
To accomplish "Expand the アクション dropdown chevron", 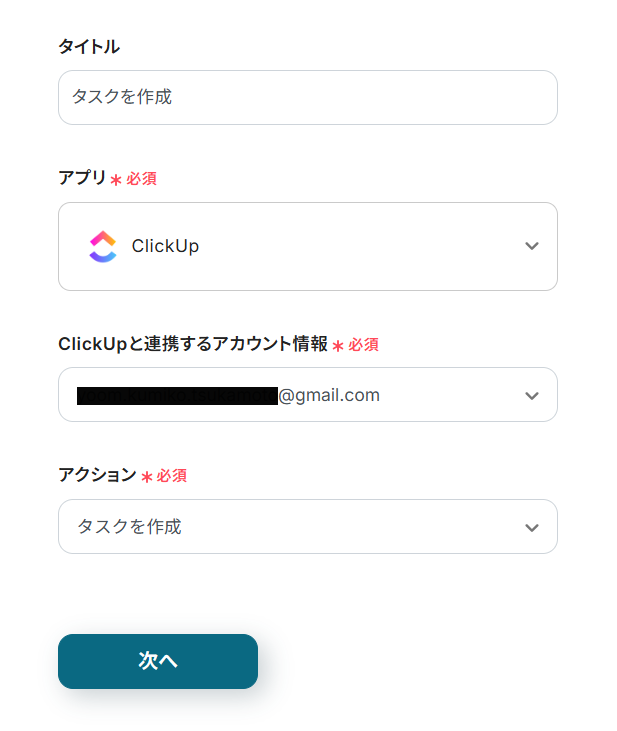I will pos(532,527).
